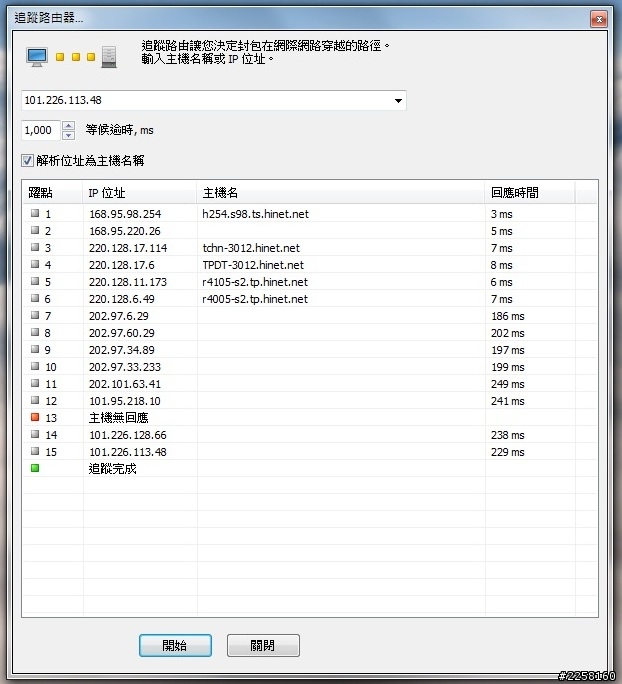Select IP address 101.95.218.10
This screenshot has width=622, height=684.
click(125, 401)
